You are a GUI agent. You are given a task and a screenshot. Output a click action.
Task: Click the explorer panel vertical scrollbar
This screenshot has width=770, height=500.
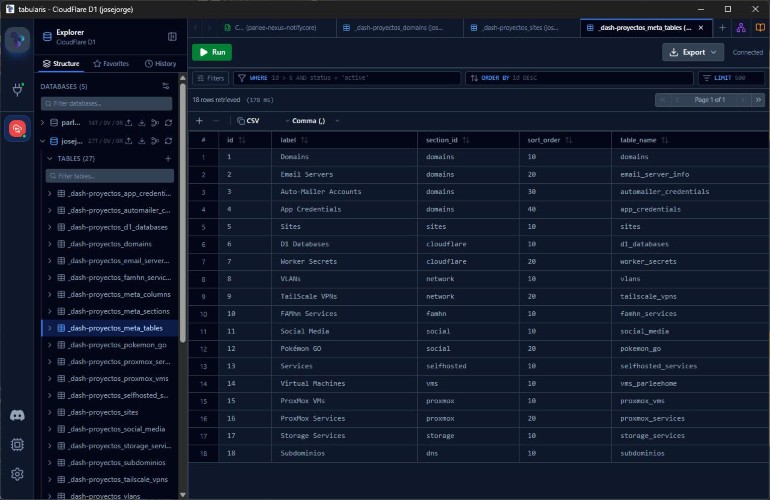tap(183, 212)
